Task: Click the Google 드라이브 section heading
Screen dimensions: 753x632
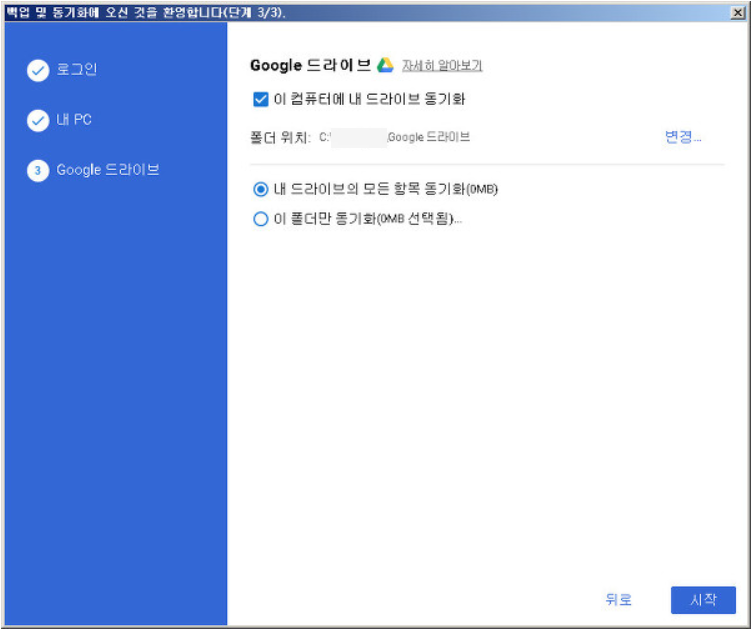Action: coord(310,65)
